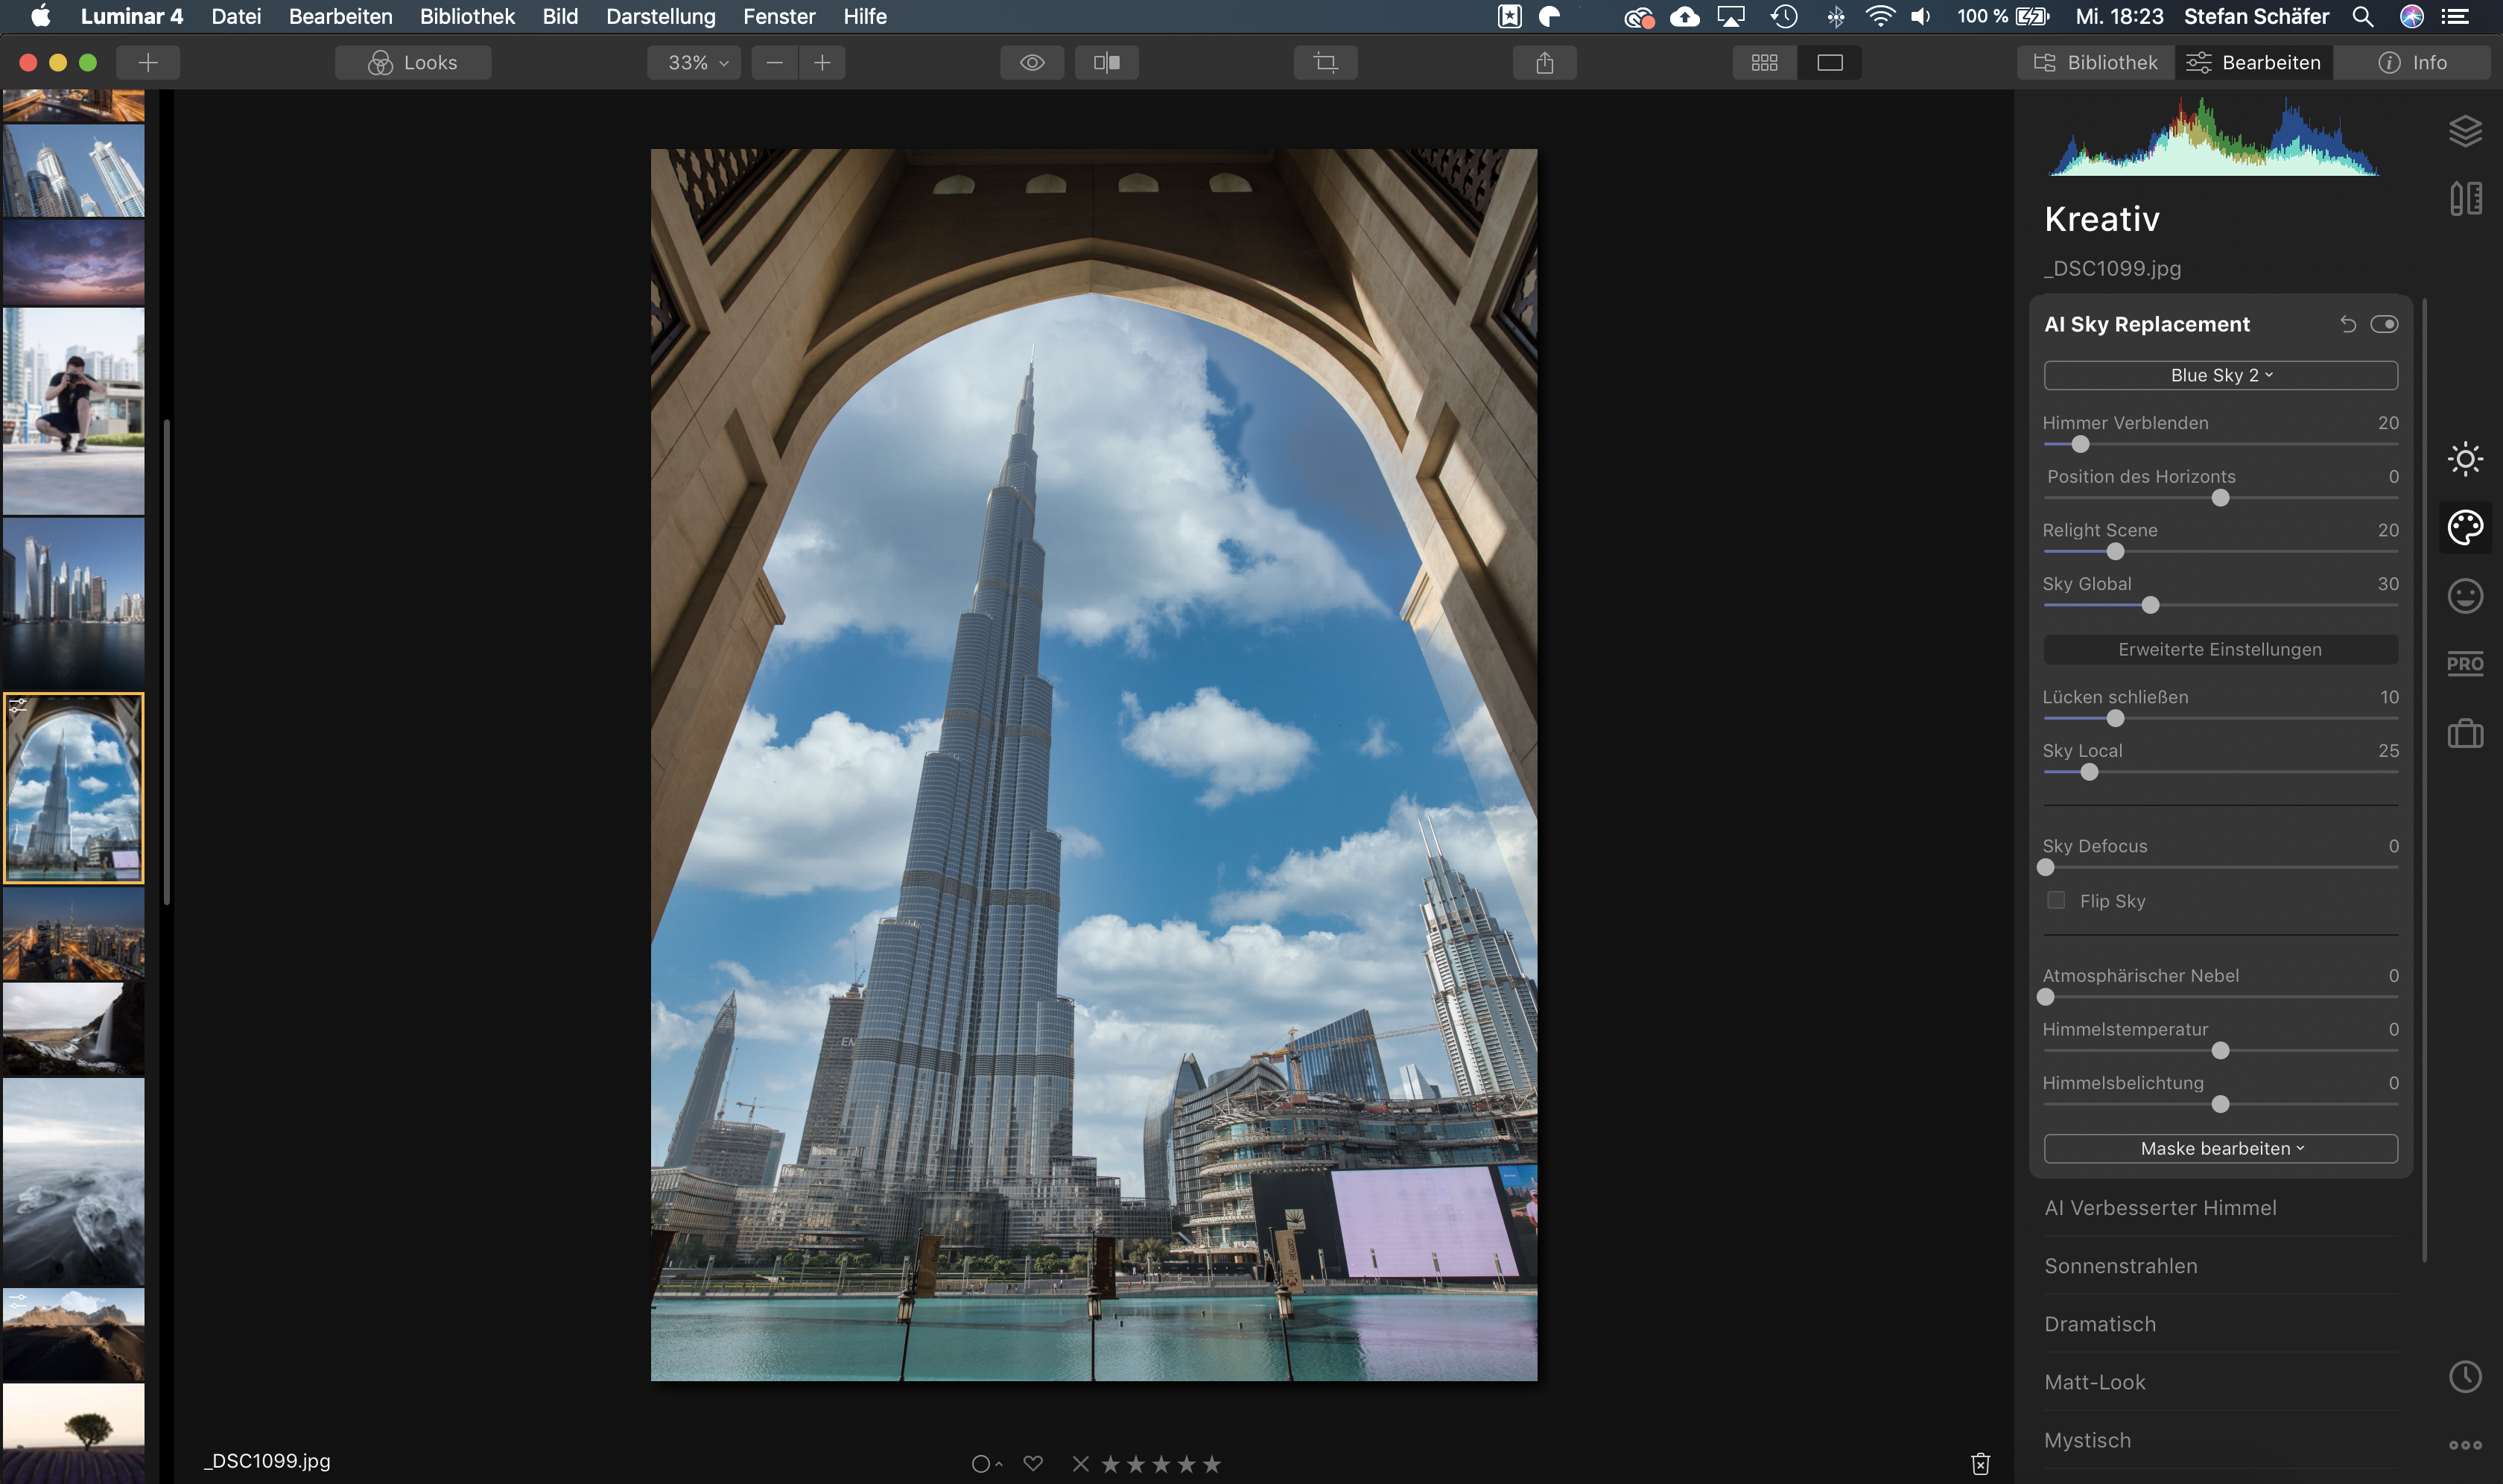Click the Crop tool icon
The width and height of the screenshot is (2503, 1484).
point(1325,62)
